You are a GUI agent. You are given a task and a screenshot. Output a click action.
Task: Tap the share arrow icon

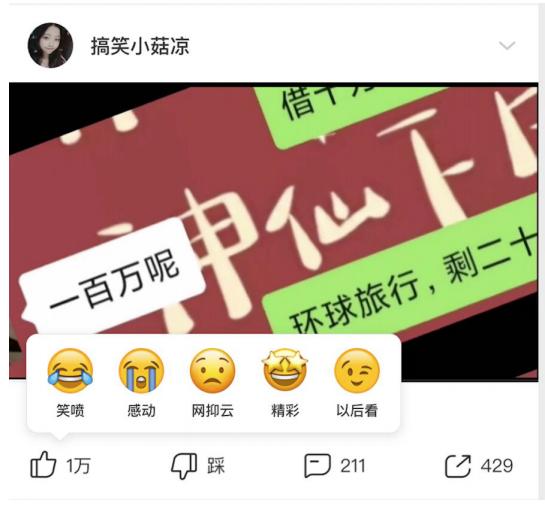tap(458, 466)
